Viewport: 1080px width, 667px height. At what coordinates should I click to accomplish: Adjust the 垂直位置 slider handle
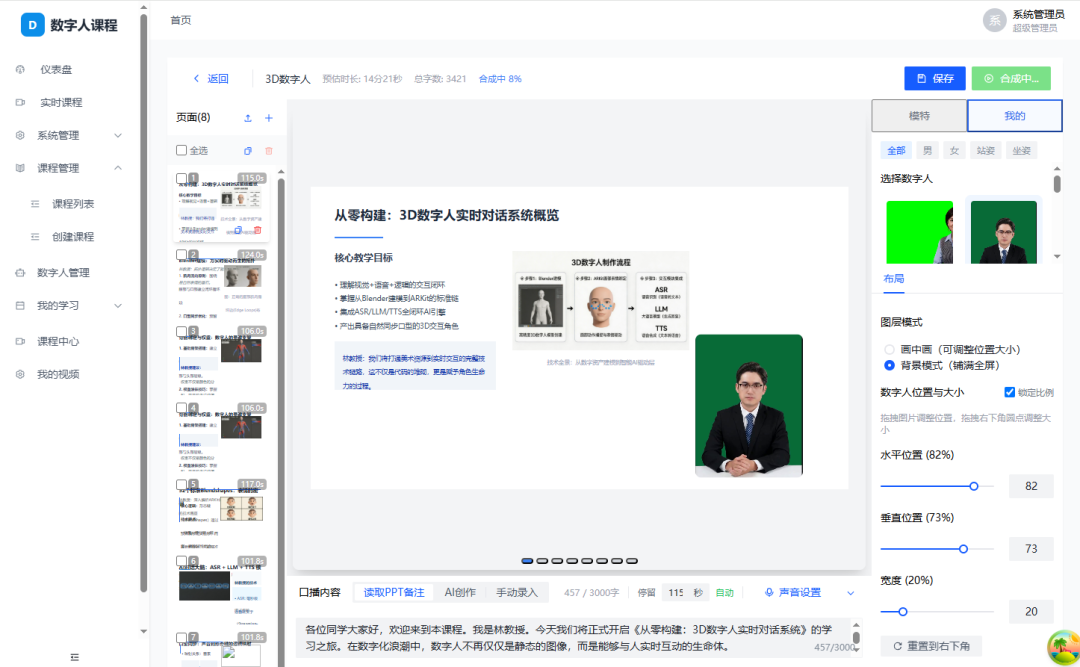click(964, 549)
